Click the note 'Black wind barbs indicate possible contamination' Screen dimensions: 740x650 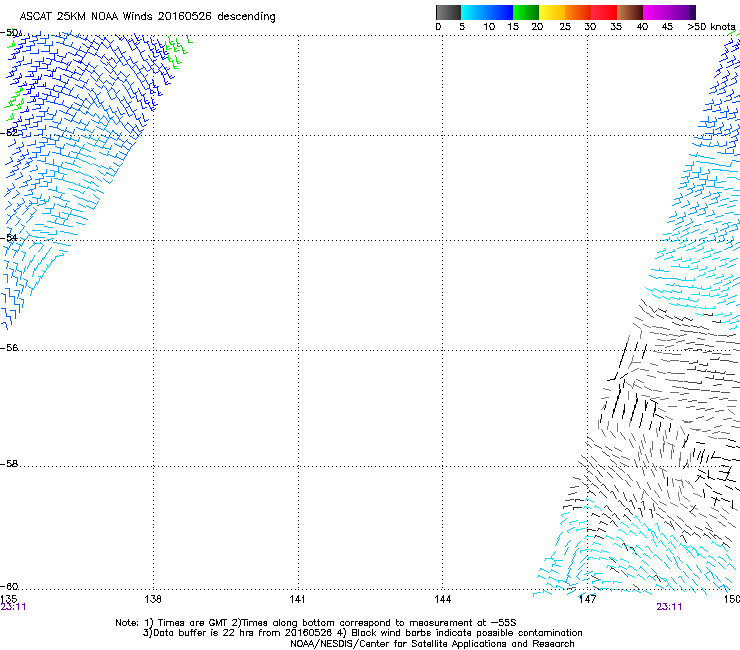467,633
